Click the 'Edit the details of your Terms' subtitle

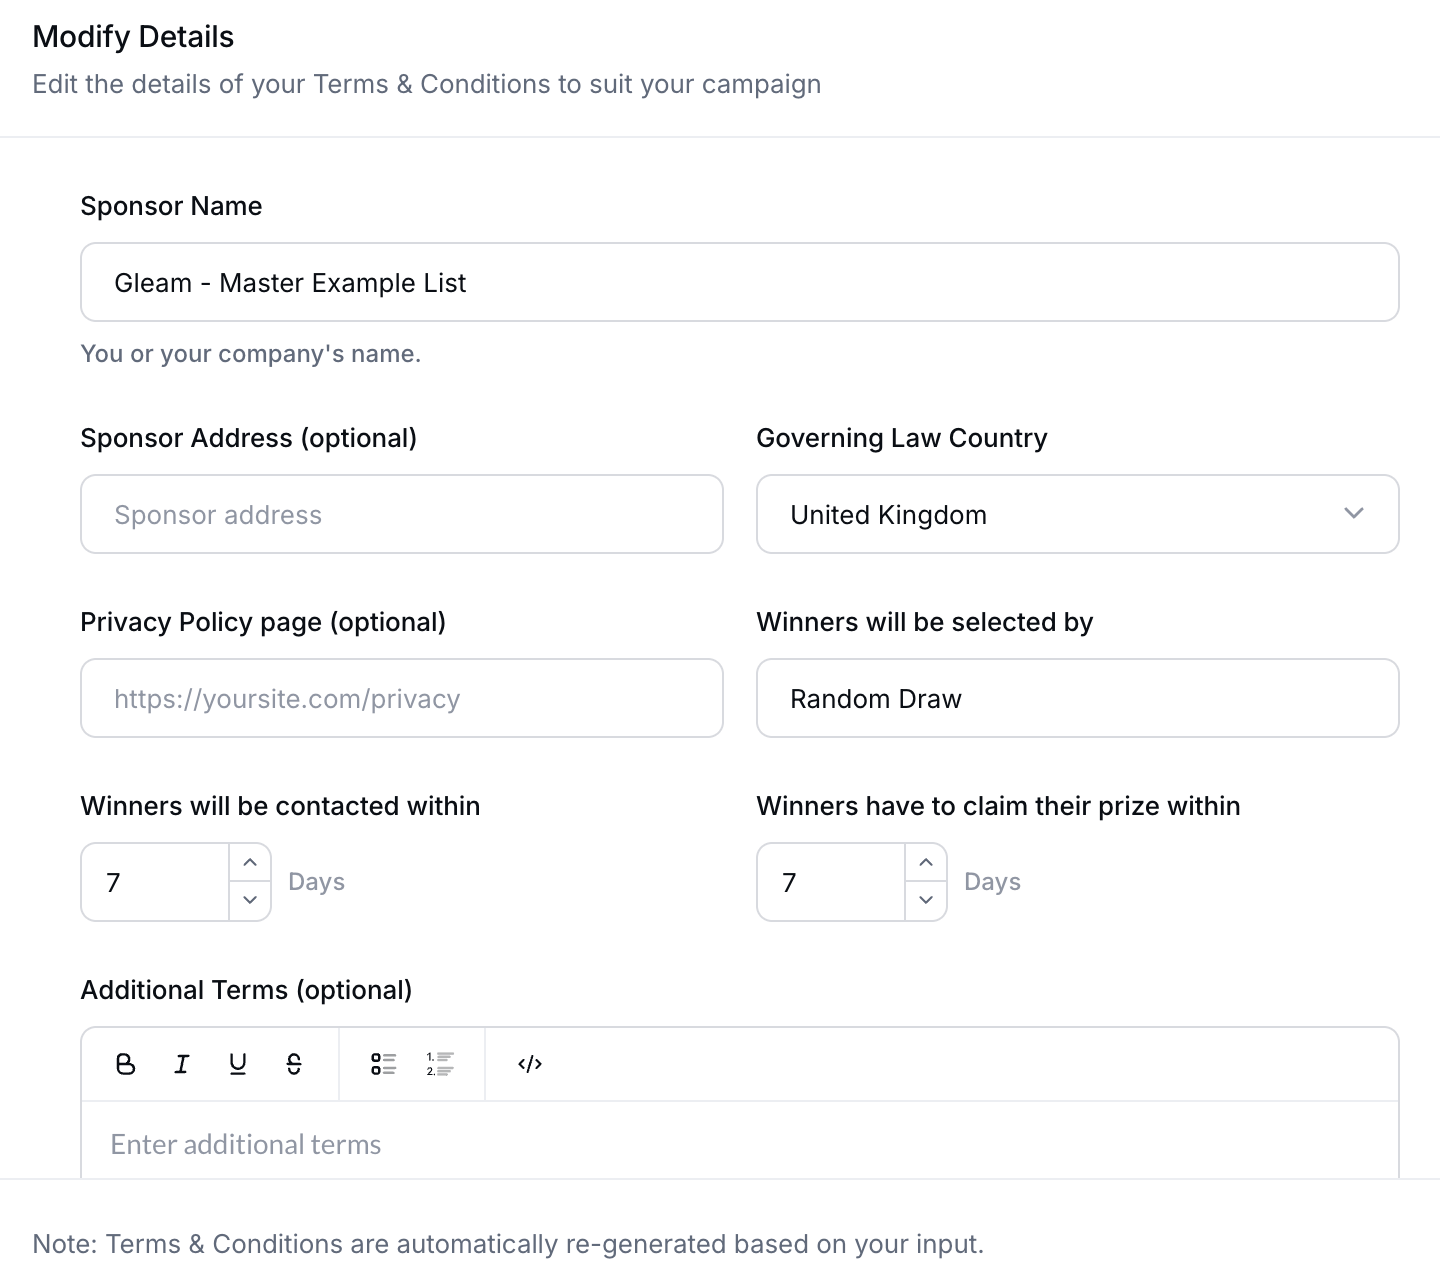tap(426, 84)
